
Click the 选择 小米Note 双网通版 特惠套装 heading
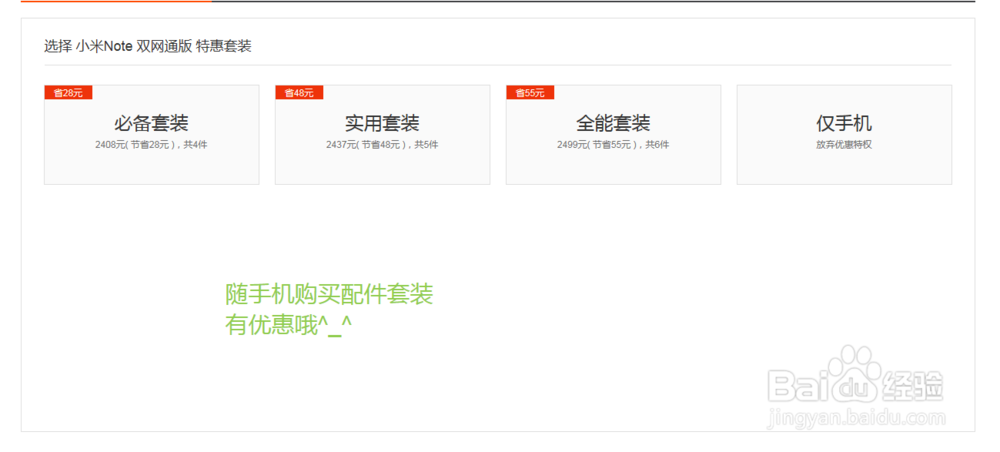pos(148,46)
